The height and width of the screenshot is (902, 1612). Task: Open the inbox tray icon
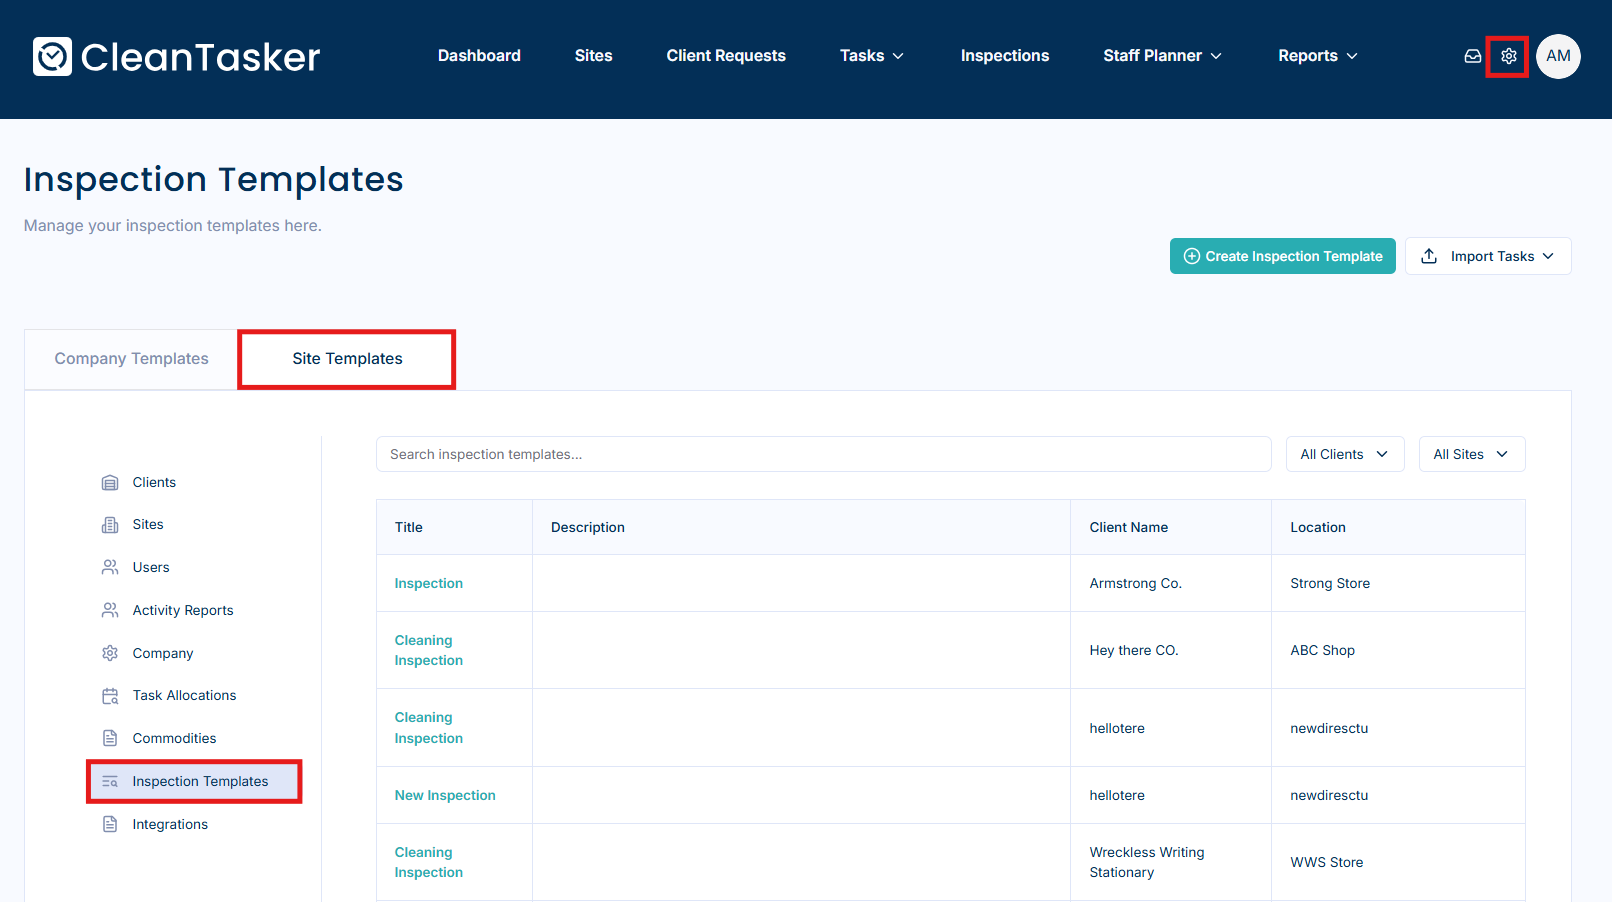1472,56
